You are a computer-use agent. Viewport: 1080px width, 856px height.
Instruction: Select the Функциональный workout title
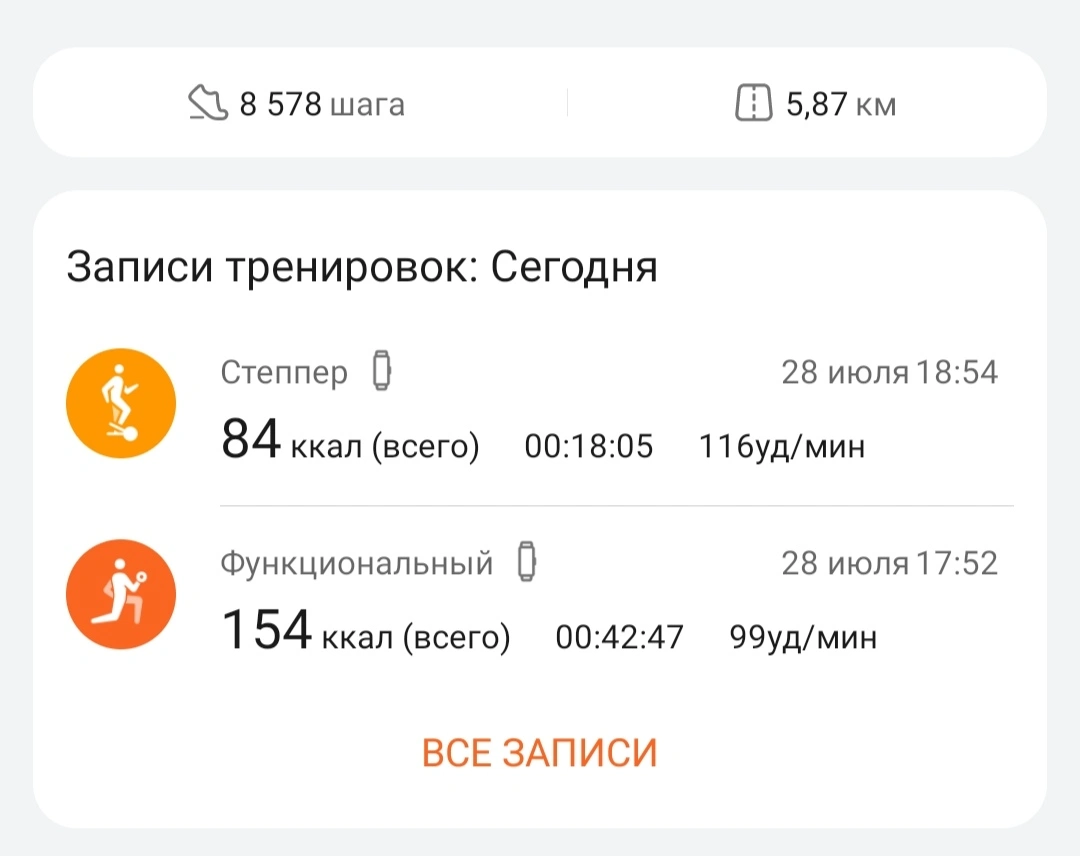point(357,563)
